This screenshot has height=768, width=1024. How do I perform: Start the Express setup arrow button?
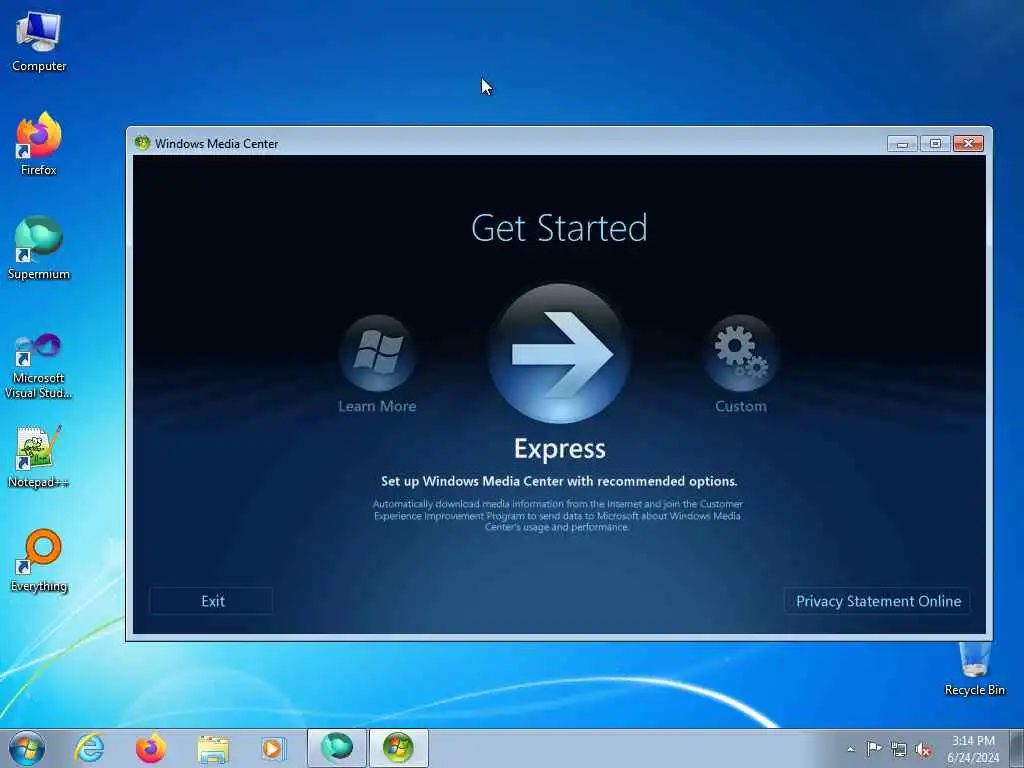point(560,353)
